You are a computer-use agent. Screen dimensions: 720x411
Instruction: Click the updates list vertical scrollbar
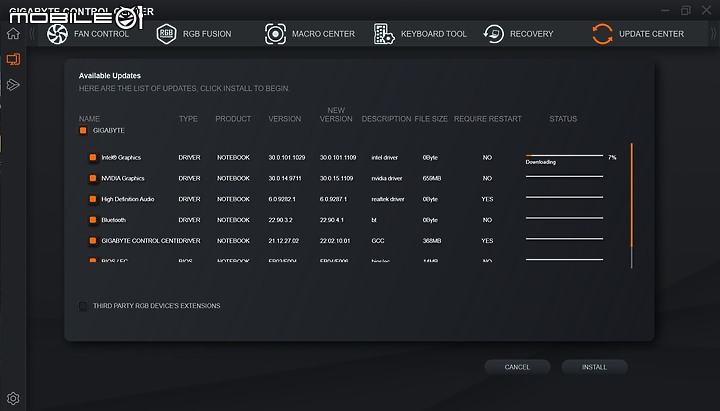(632, 205)
